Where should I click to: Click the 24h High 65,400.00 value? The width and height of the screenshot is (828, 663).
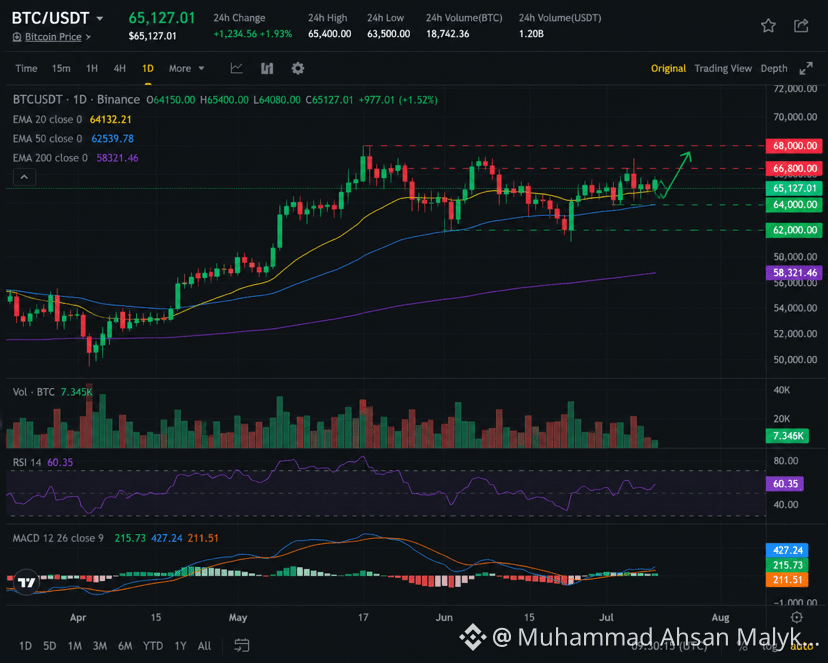pyautogui.click(x=330, y=34)
